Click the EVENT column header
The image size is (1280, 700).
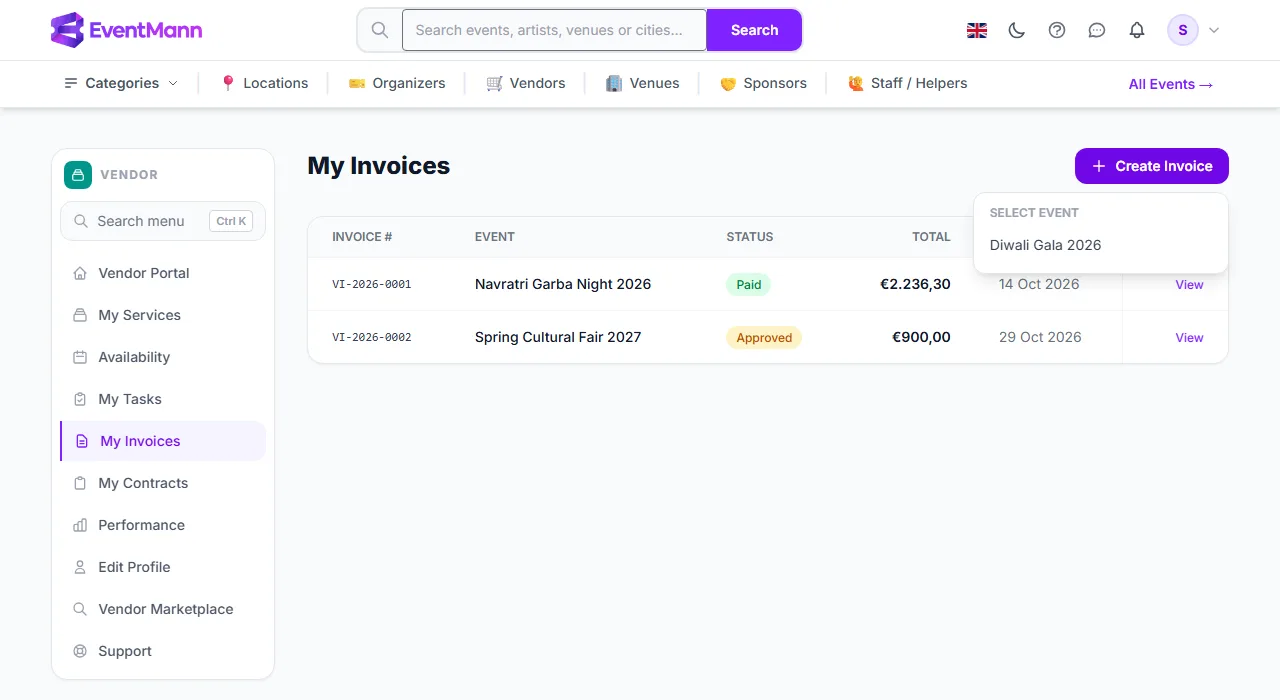(x=495, y=237)
